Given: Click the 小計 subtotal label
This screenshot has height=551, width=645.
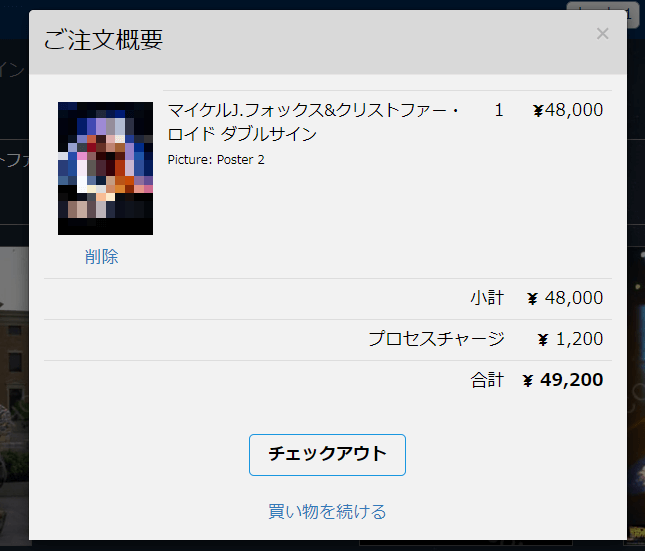Looking at the screenshot, I should [487, 298].
